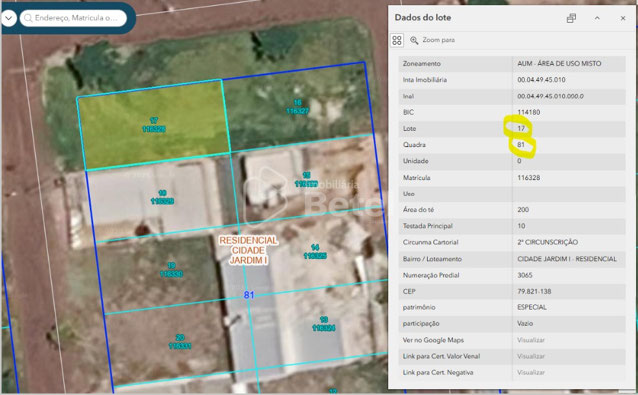Image resolution: width=638 pixels, height=395 pixels.
Task: Click the Zoneamento value AUM - ÁREA DE USO MISTO
Action: [559, 63]
